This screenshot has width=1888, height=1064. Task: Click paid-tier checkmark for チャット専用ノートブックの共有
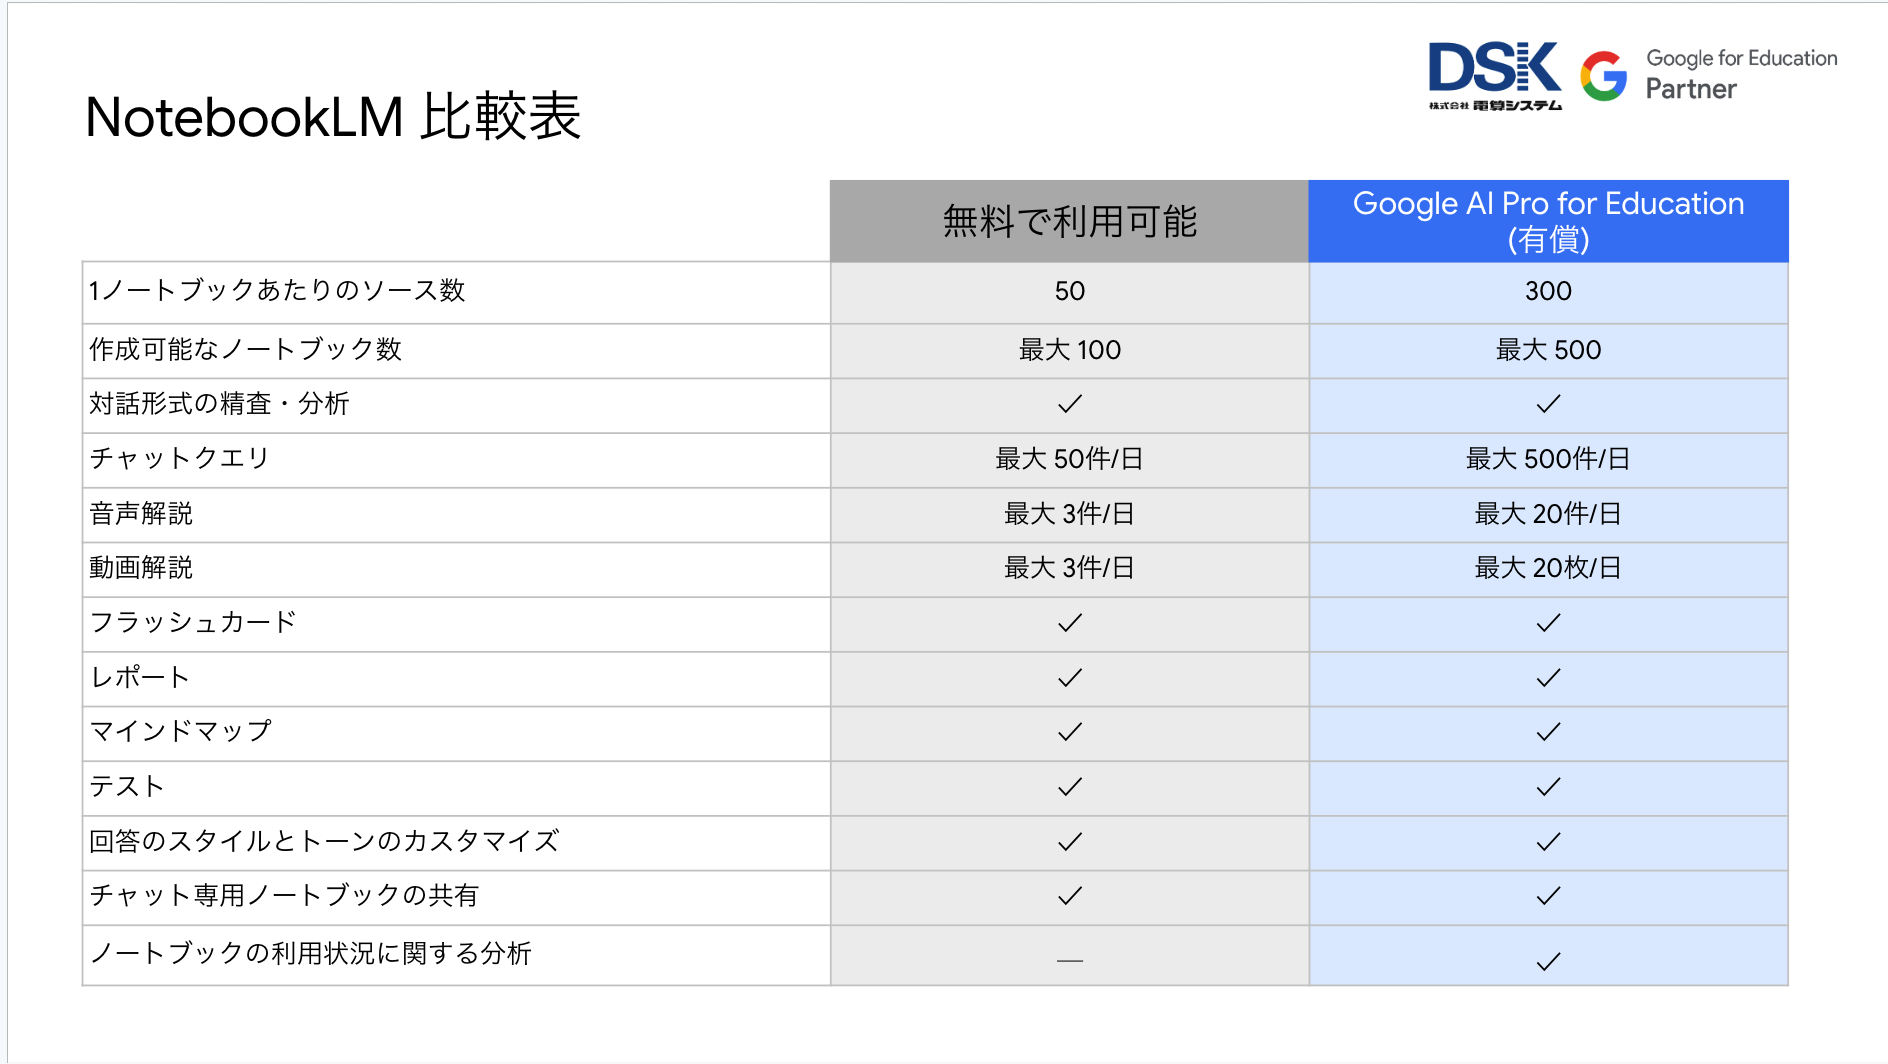(1548, 896)
